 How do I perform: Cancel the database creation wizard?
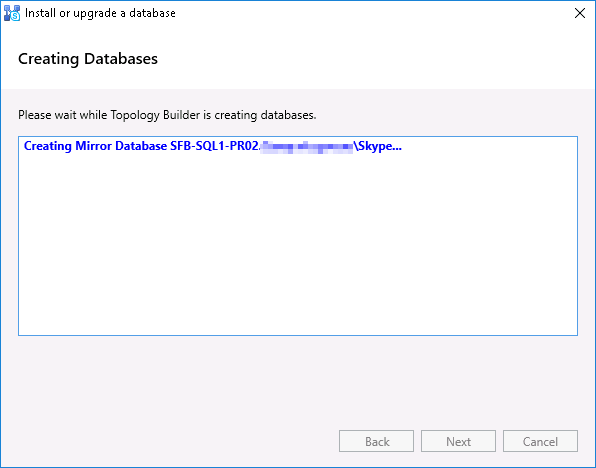[x=541, y=441]
